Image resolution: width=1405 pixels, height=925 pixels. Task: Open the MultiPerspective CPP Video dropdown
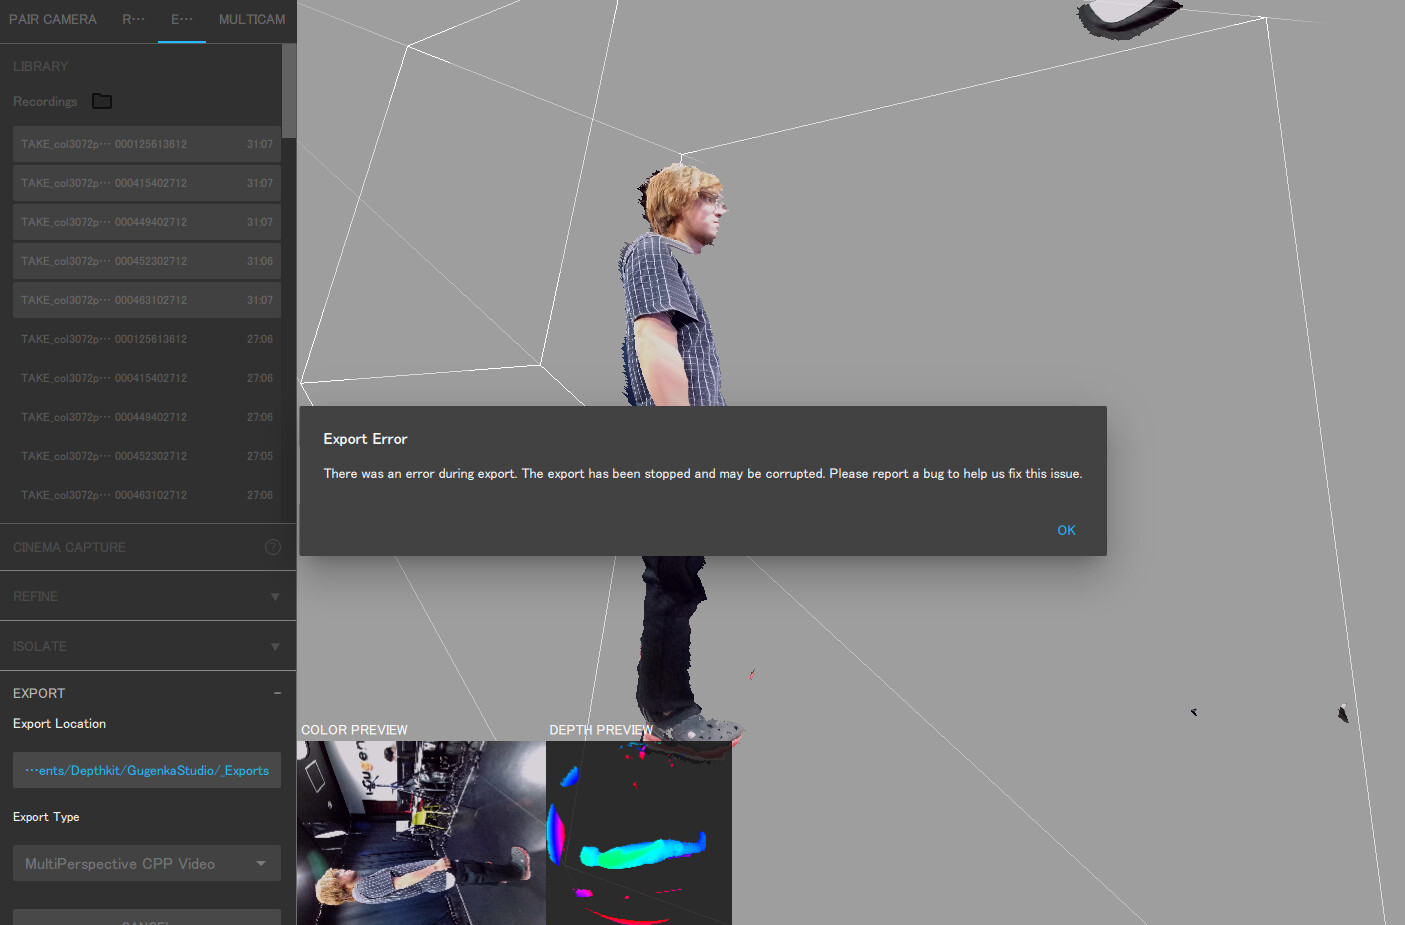146,863
